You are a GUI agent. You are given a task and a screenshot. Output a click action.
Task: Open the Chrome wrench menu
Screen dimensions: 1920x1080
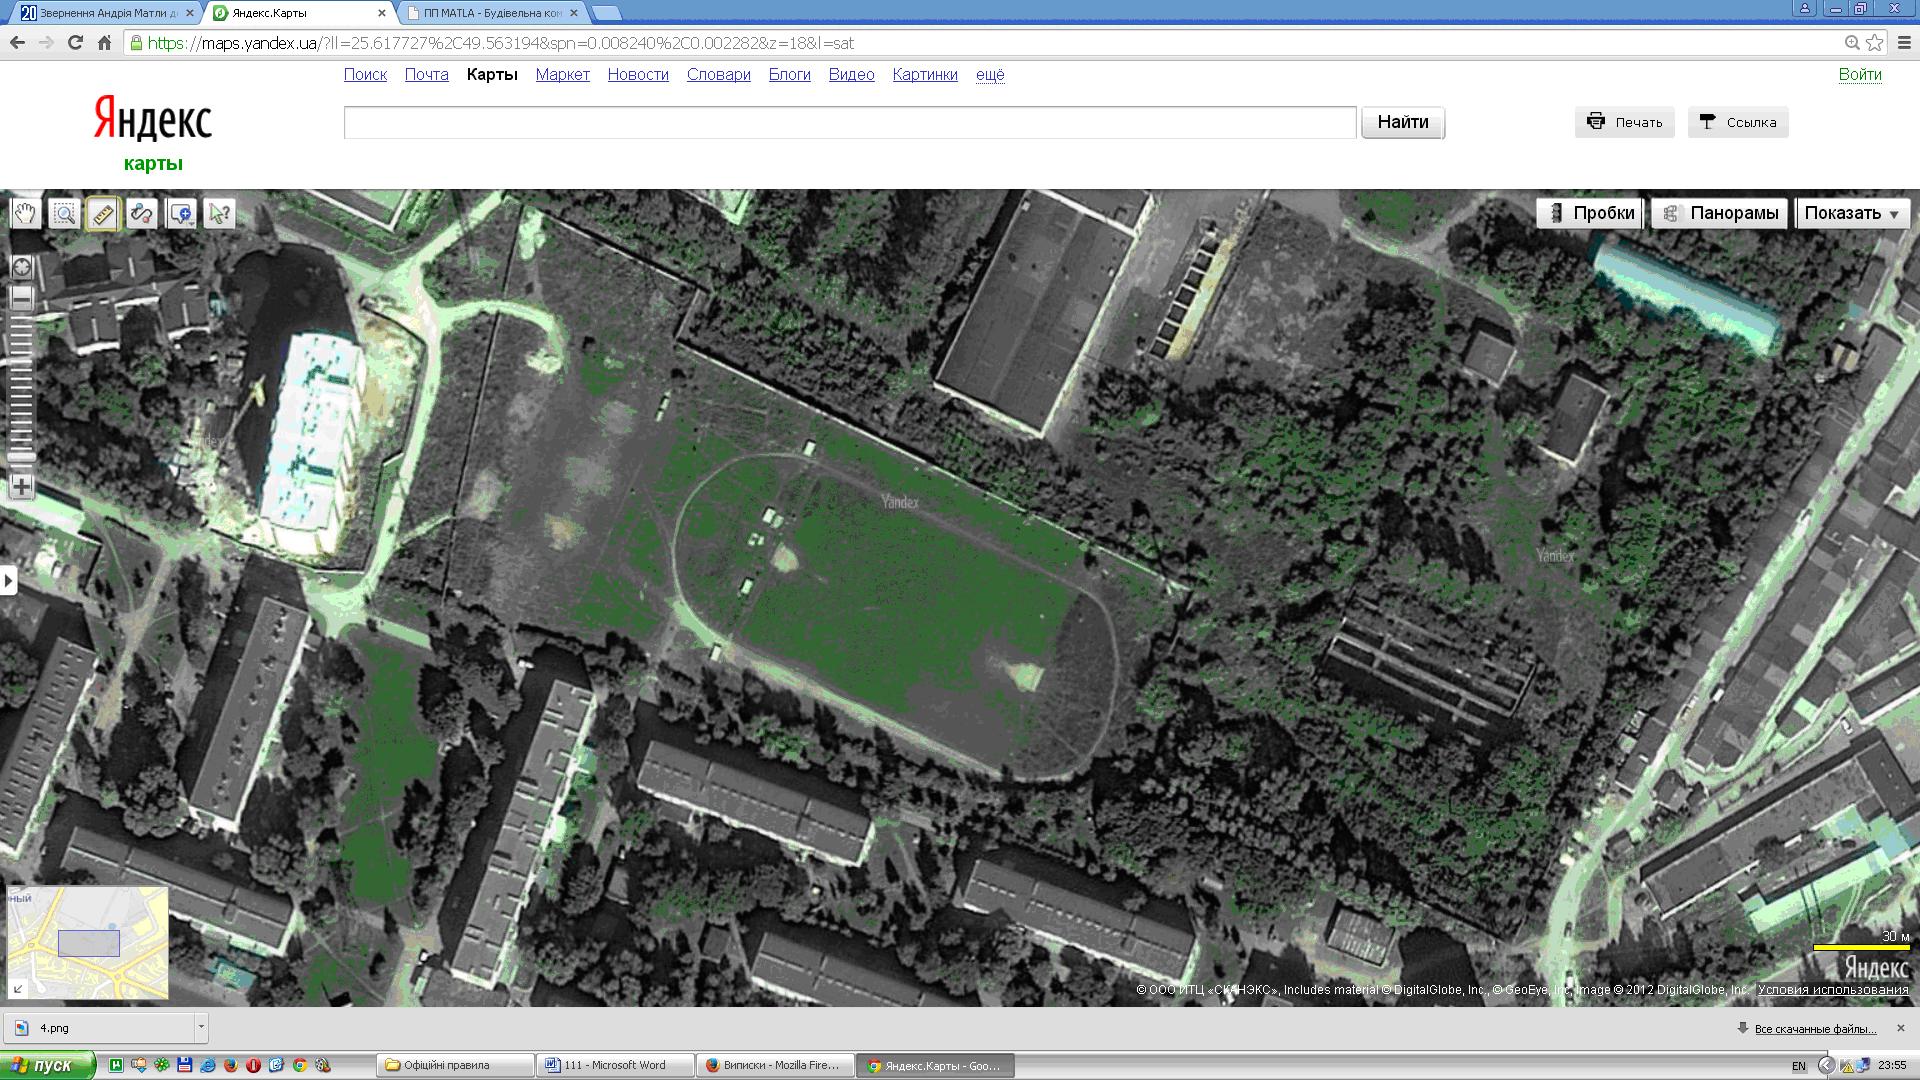pos(1904,43)
